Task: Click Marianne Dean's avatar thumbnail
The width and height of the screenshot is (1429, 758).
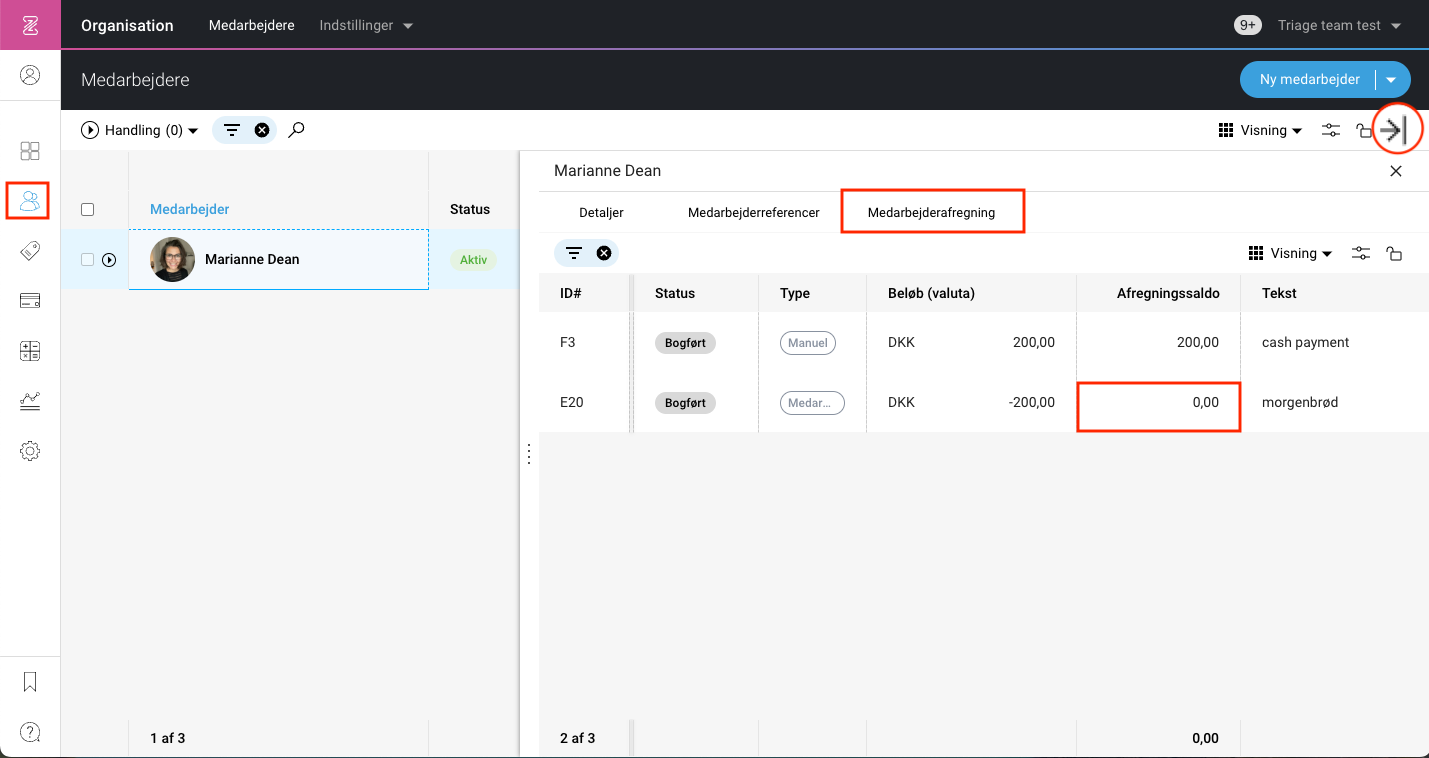Action: pos(172,259)
